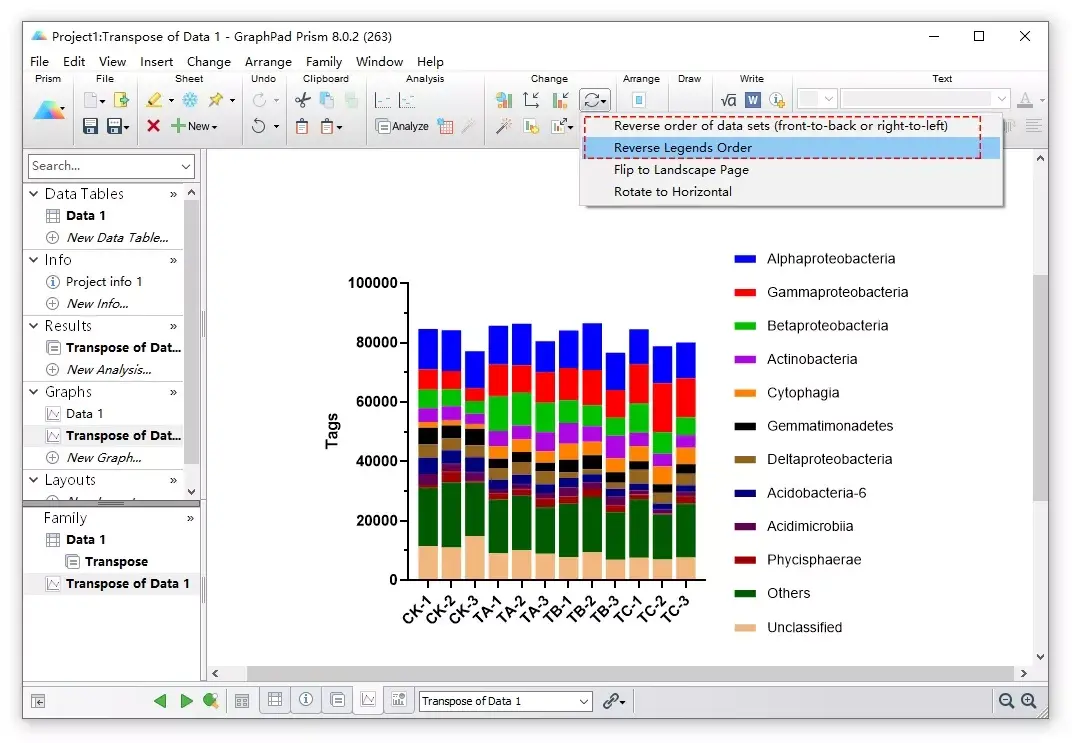This screenshot has width=1072, height=743.
Task: Click the Word export icon
Action: 752,100
